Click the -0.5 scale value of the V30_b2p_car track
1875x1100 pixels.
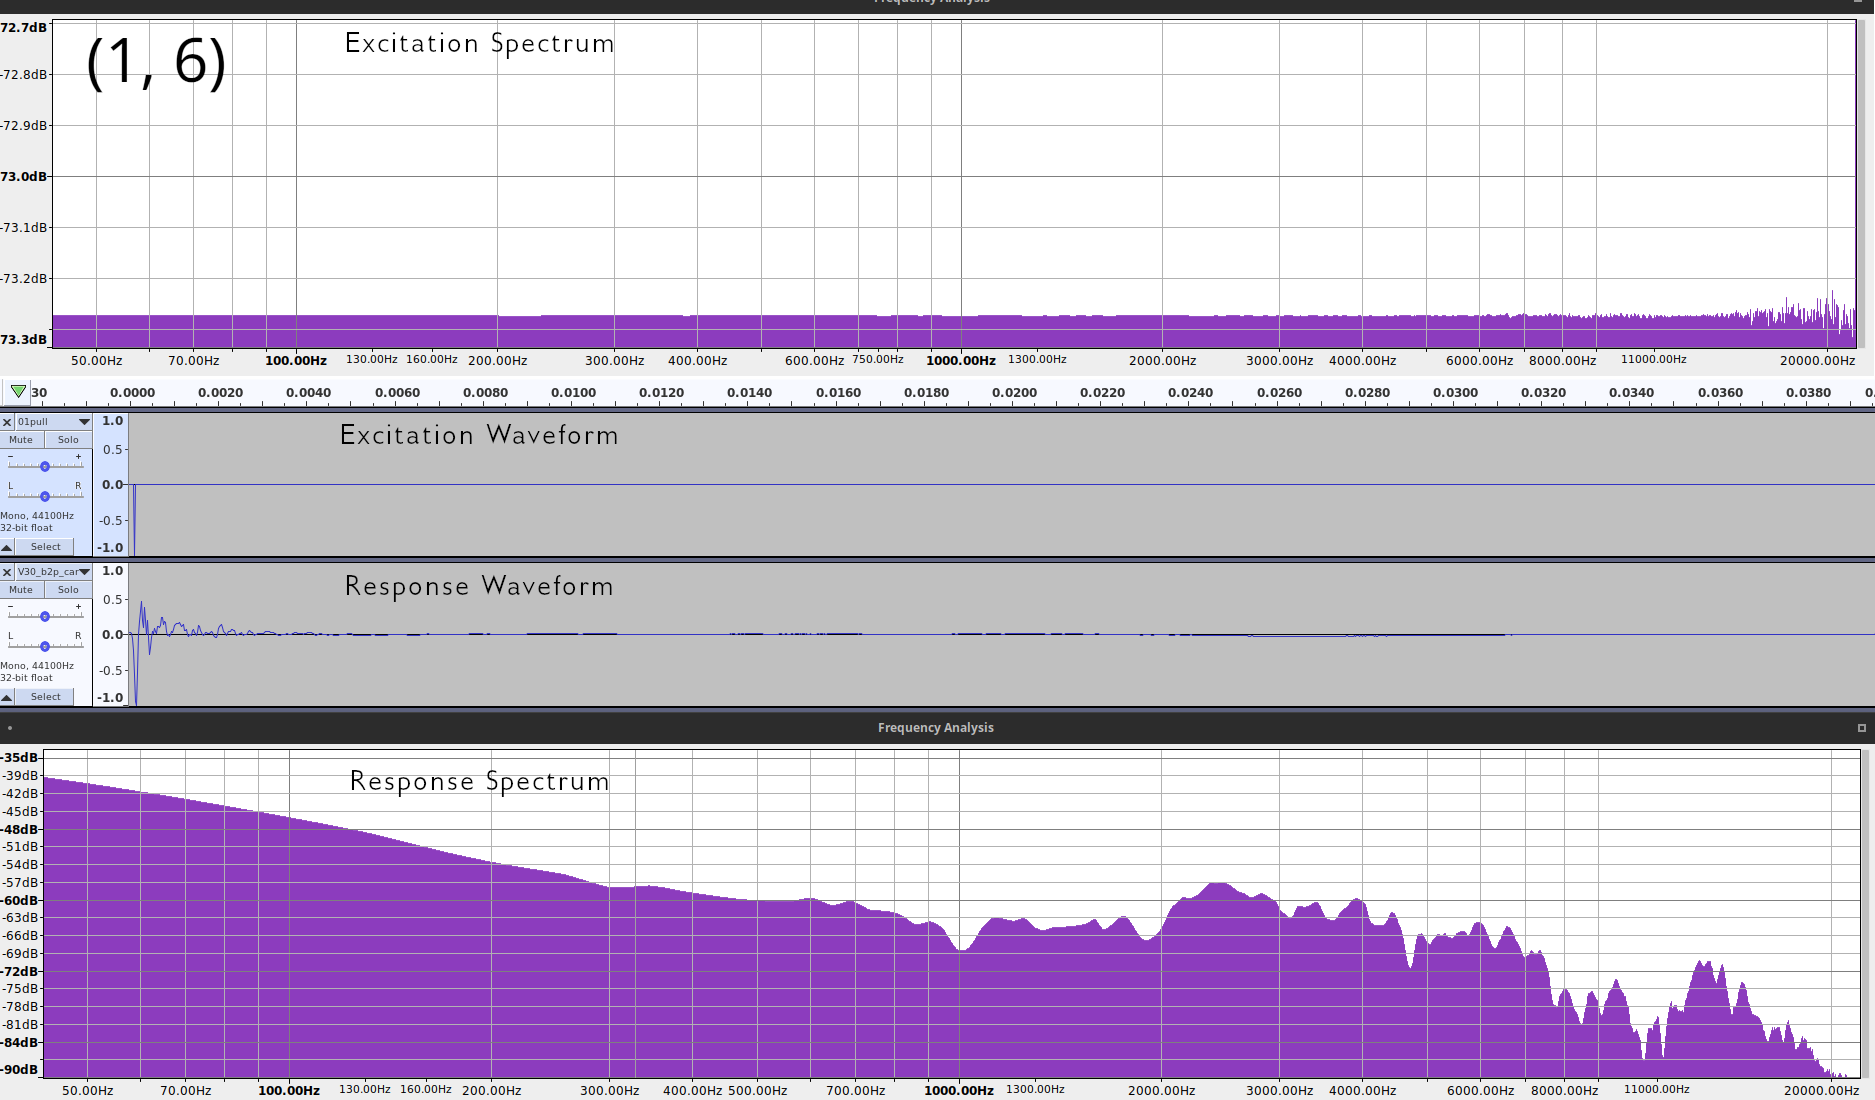click(110, 670)
